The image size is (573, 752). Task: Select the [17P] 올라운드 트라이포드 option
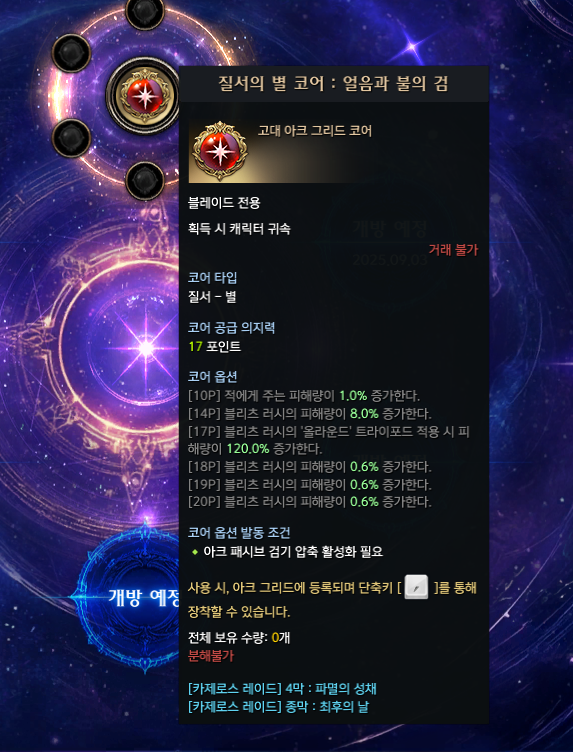pos(329,440)
